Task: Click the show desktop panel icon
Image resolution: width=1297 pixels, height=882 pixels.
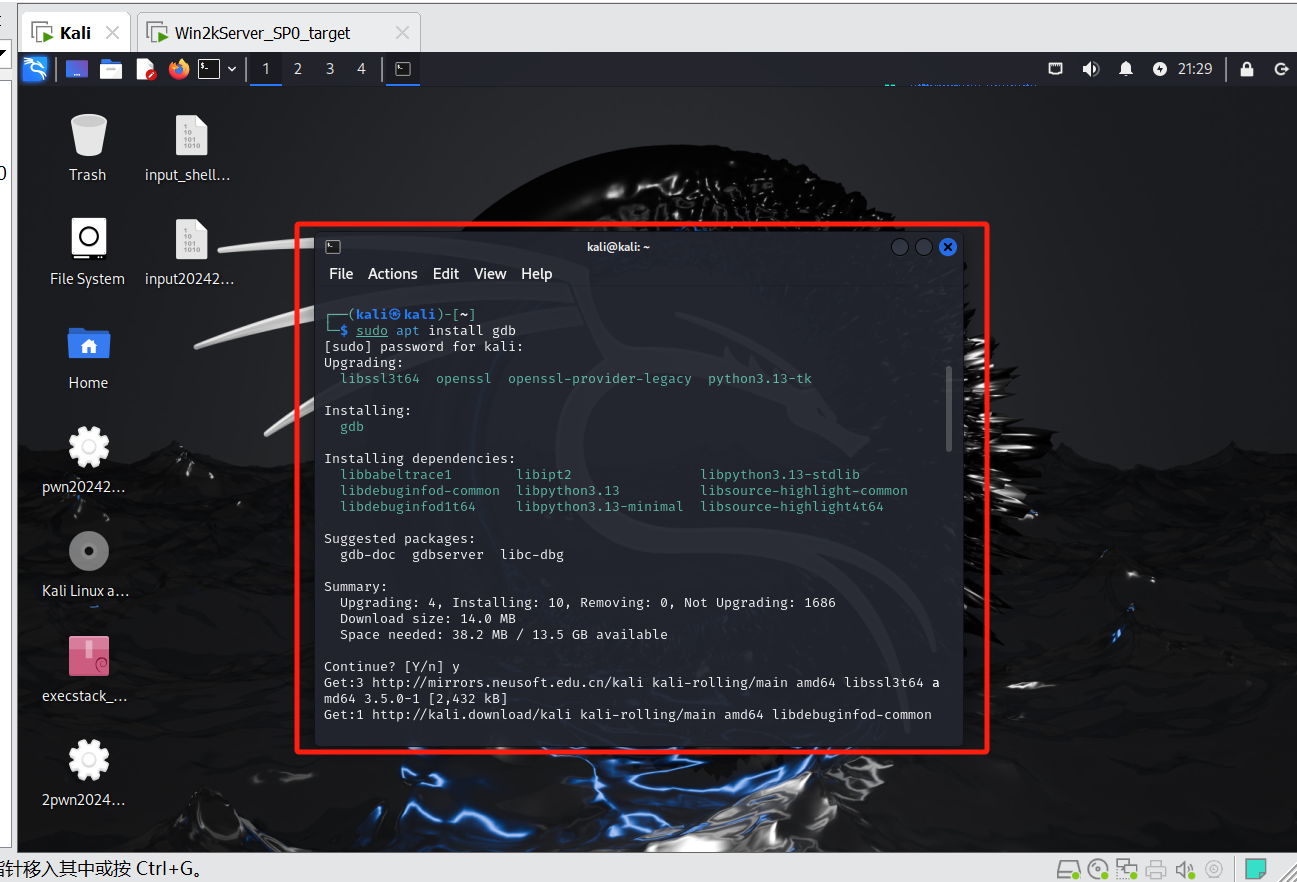Action: (77, 69)
